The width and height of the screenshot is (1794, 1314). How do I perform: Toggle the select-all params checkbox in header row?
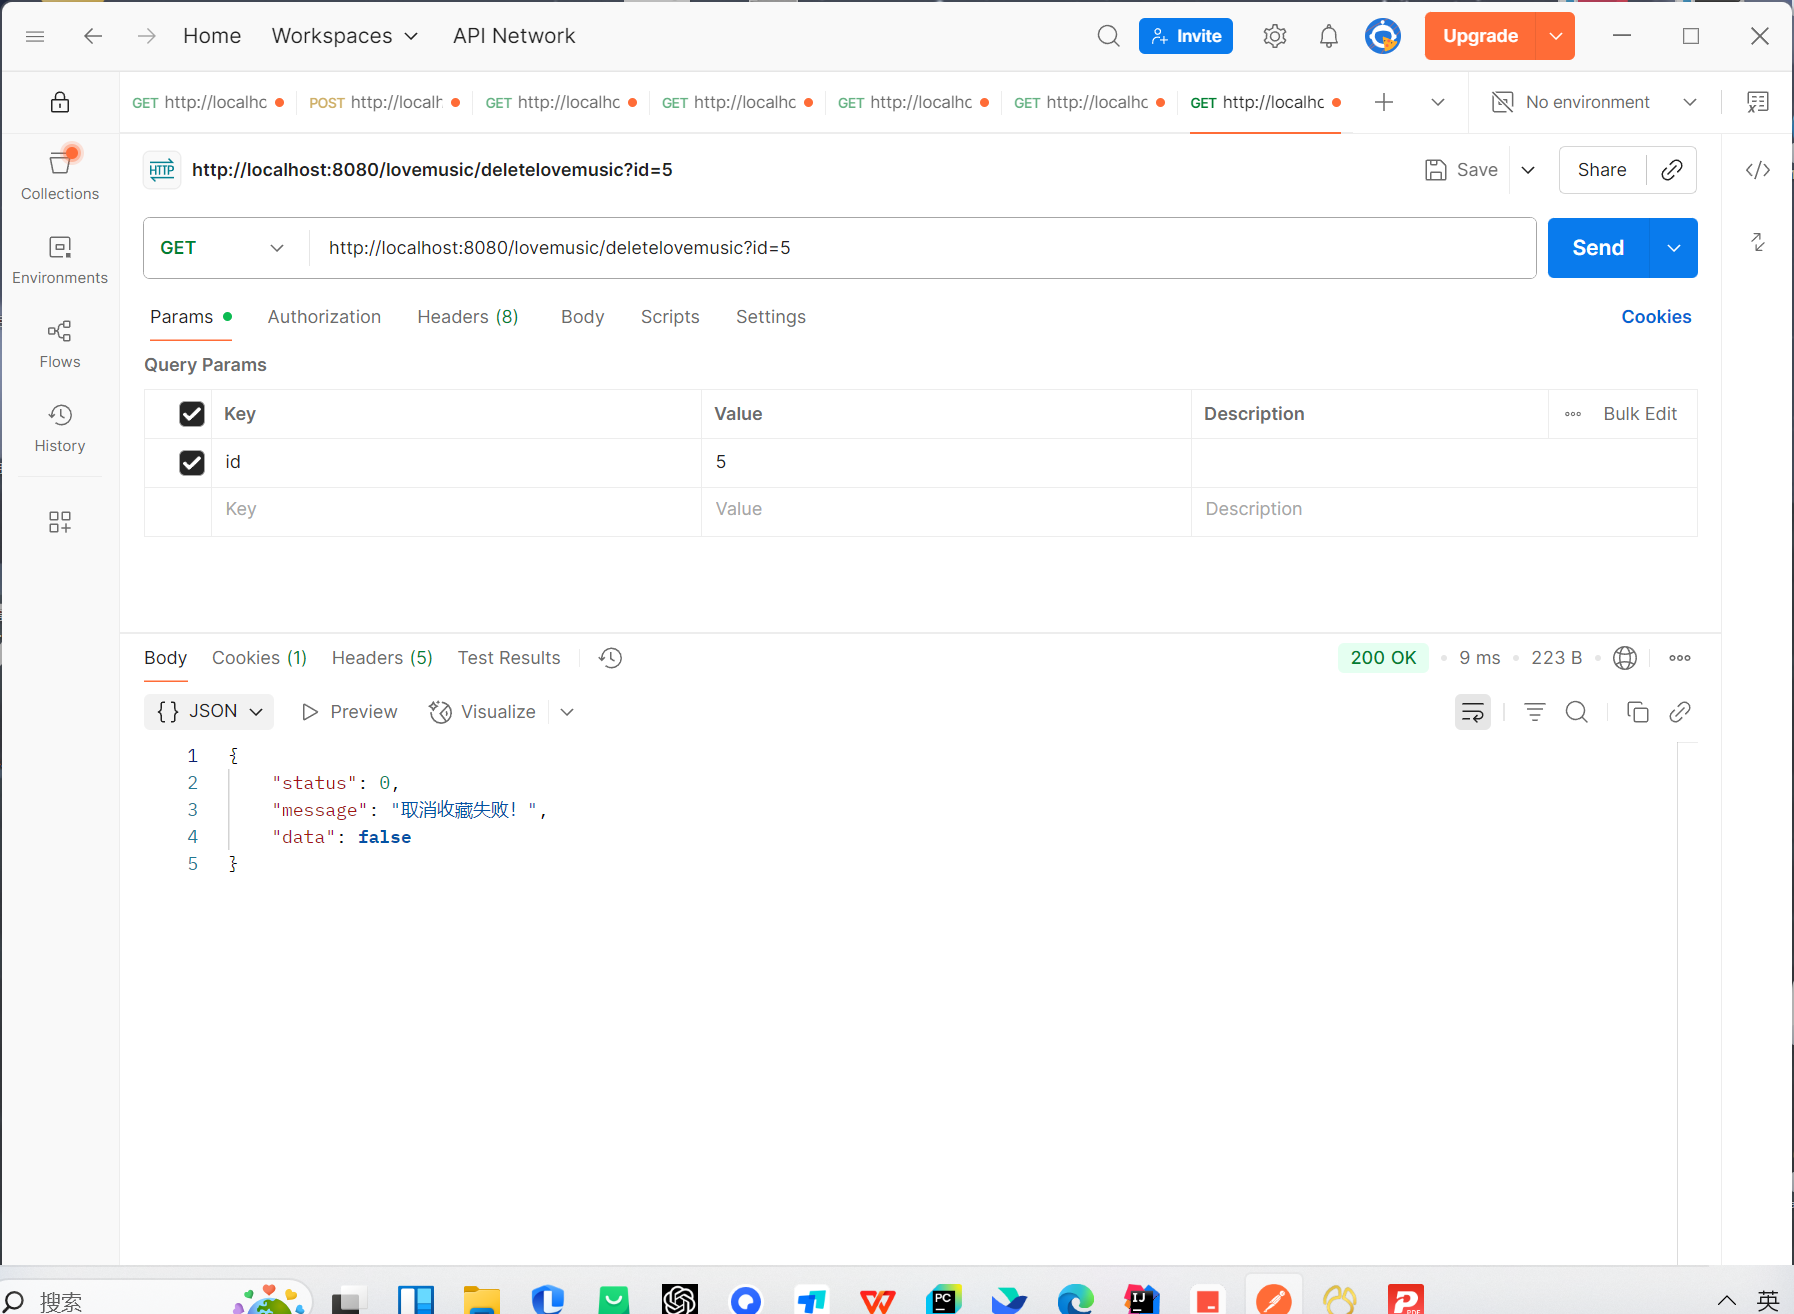pos(192,414)
